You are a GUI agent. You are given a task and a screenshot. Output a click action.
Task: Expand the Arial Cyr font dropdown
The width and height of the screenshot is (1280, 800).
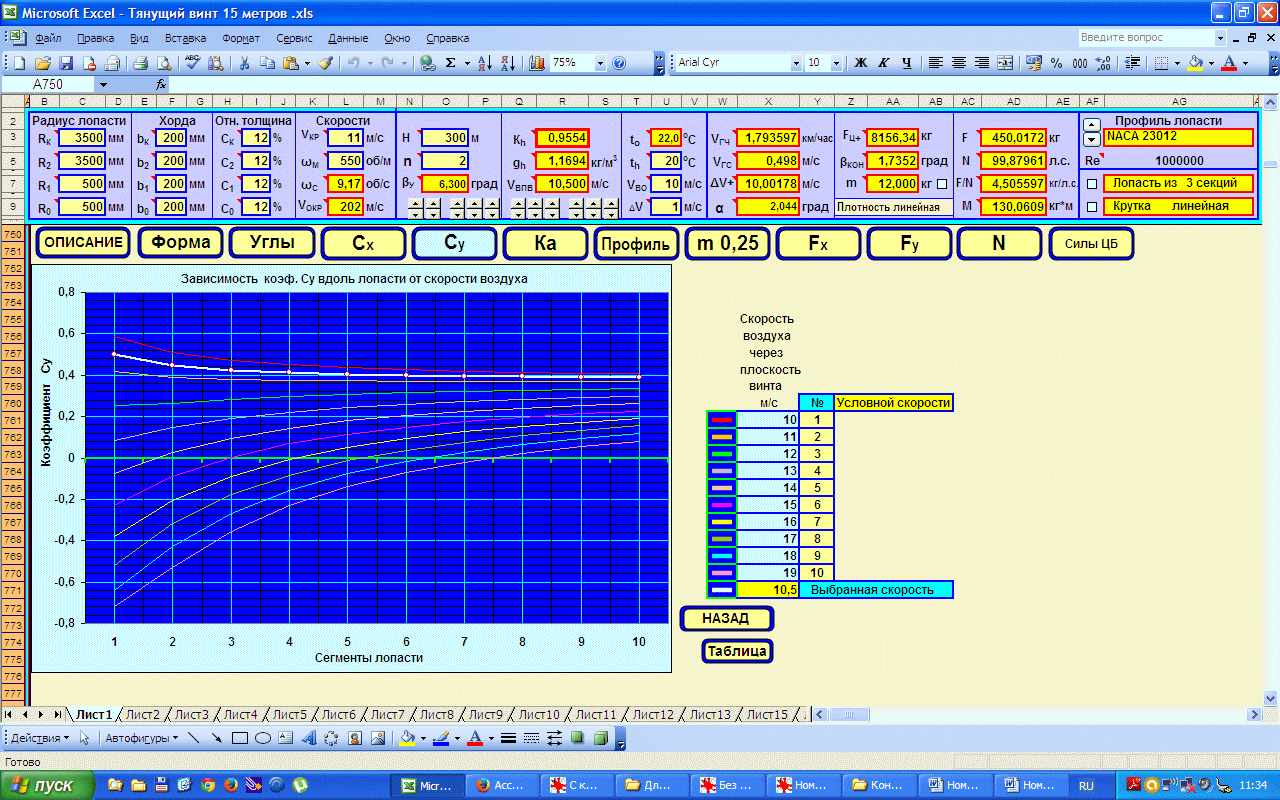[x=796, y=62]
